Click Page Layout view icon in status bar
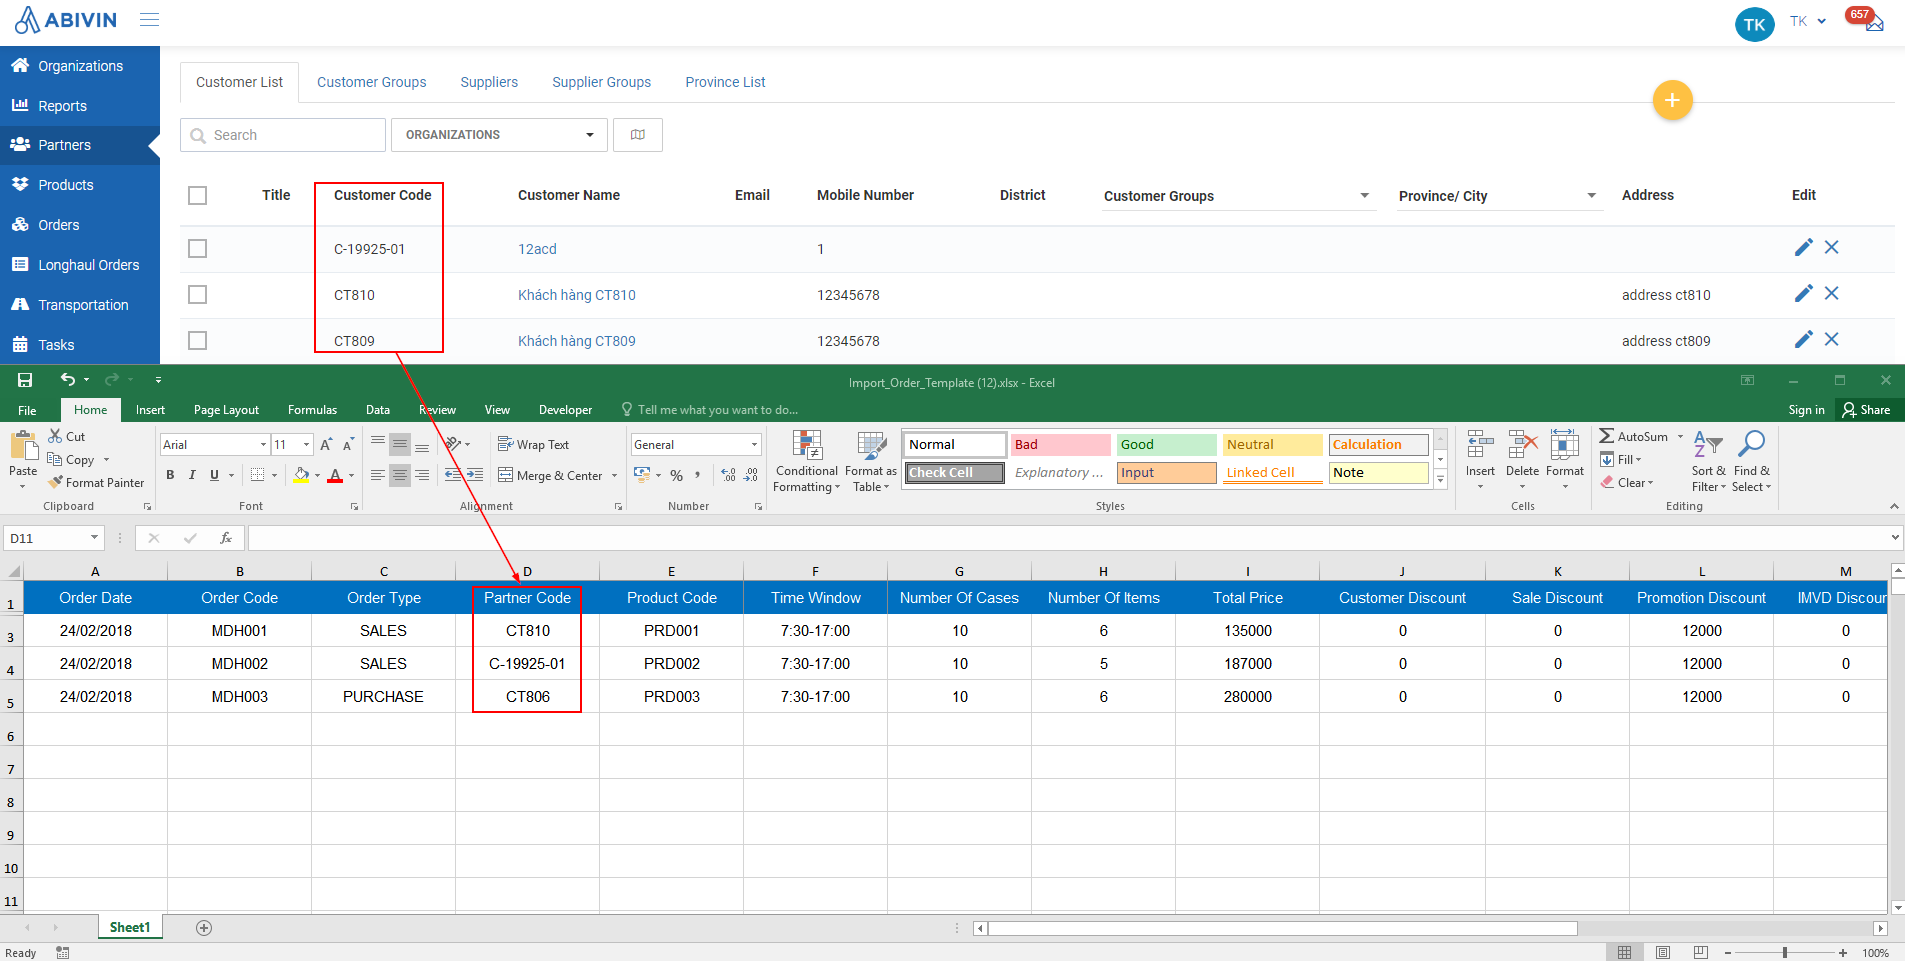Screen dimensions: 1905x961 click(1663, 953)
